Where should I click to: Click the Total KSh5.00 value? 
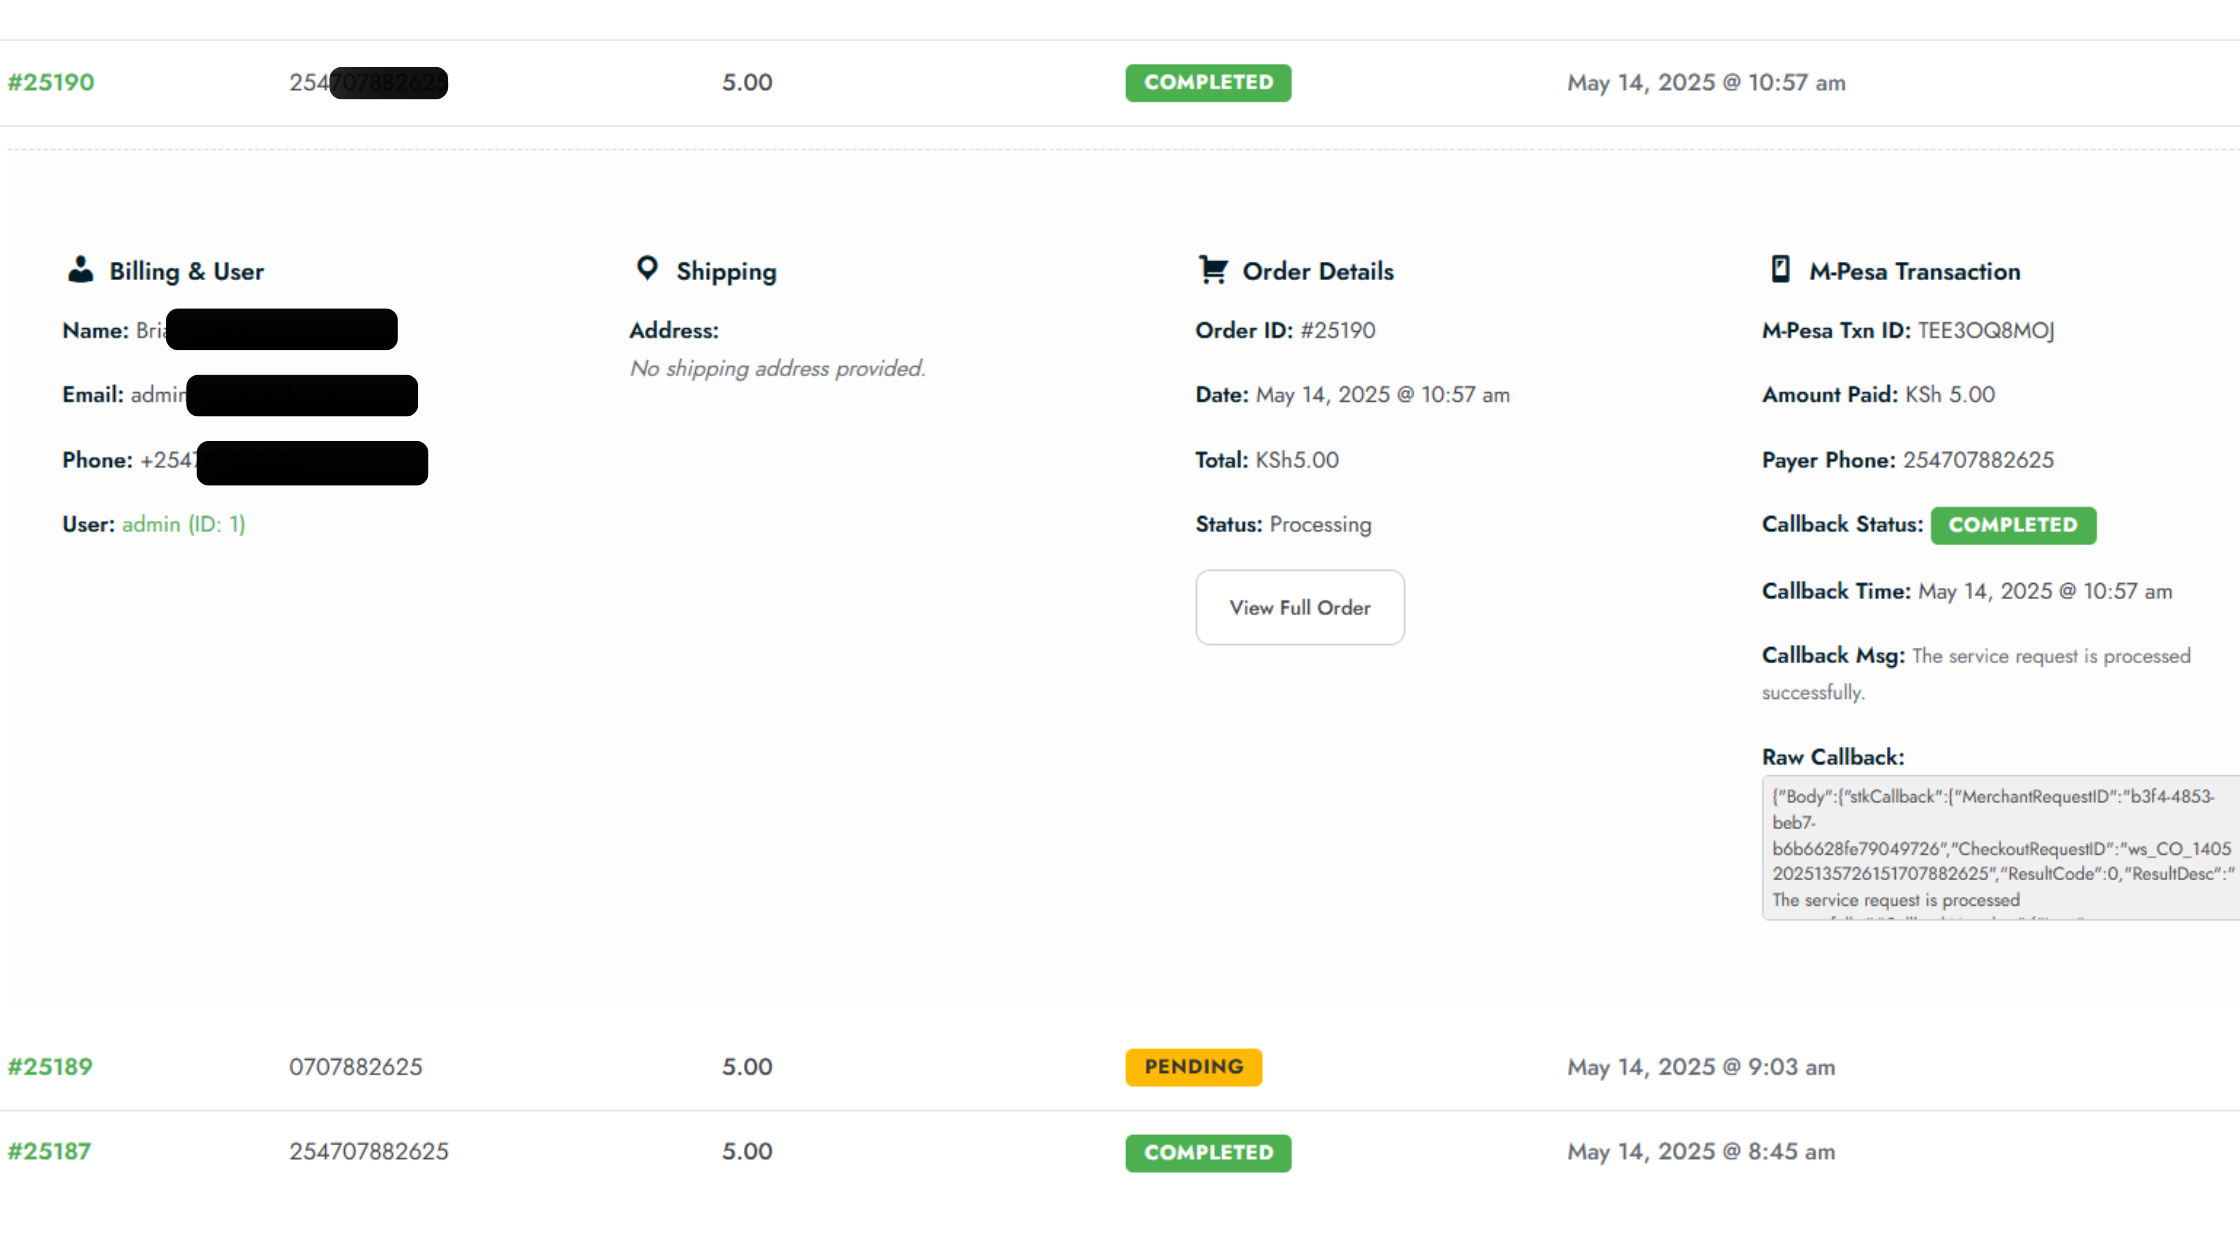(1297, 460)
